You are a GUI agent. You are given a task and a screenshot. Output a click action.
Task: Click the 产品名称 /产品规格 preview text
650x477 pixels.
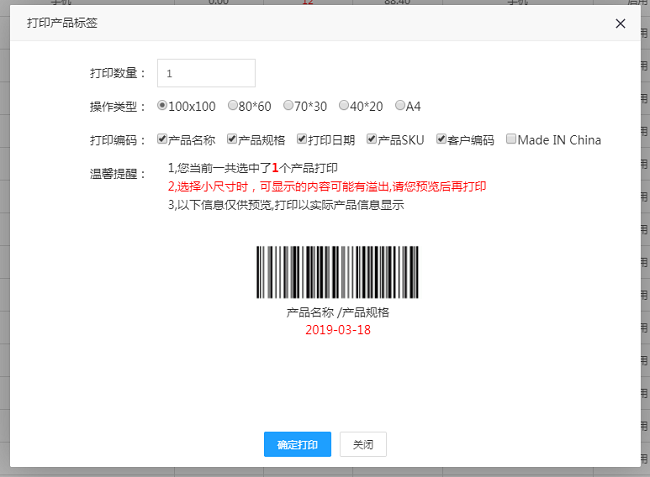(x=337, y=312)
